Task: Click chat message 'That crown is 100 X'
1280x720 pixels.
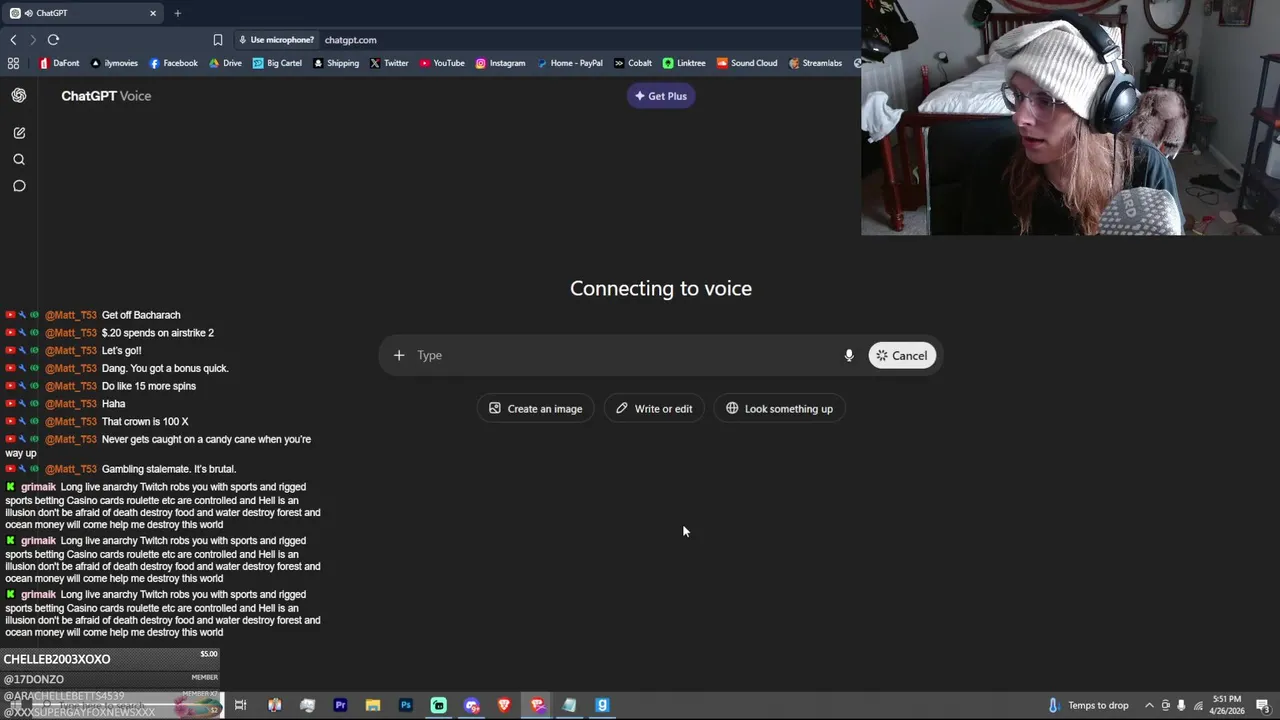Action: click(145, 422)
